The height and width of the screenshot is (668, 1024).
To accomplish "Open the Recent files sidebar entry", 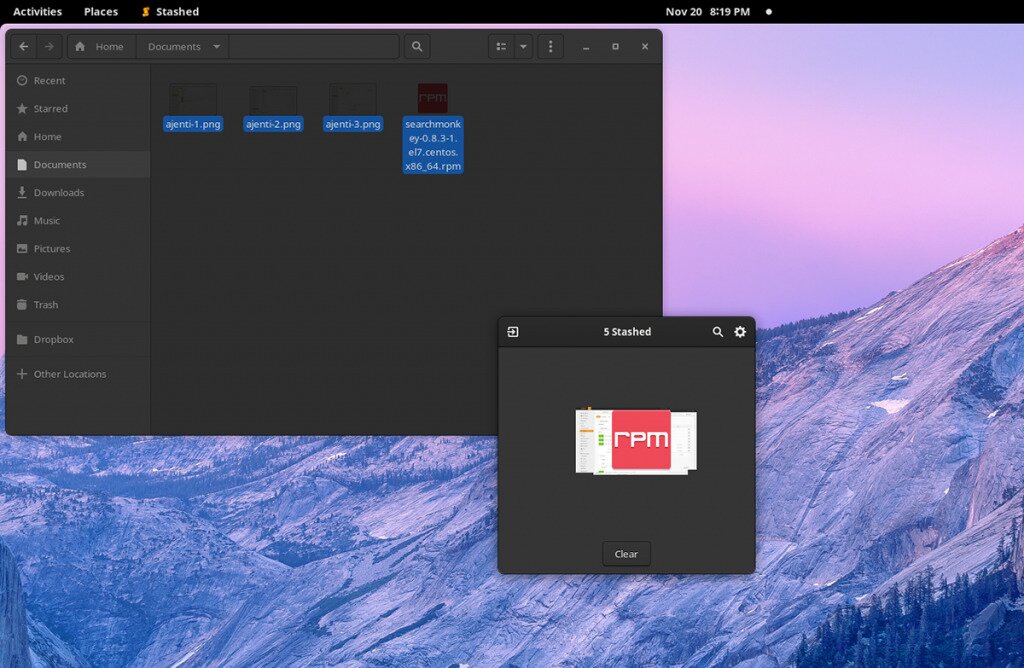I will (50, 80).
